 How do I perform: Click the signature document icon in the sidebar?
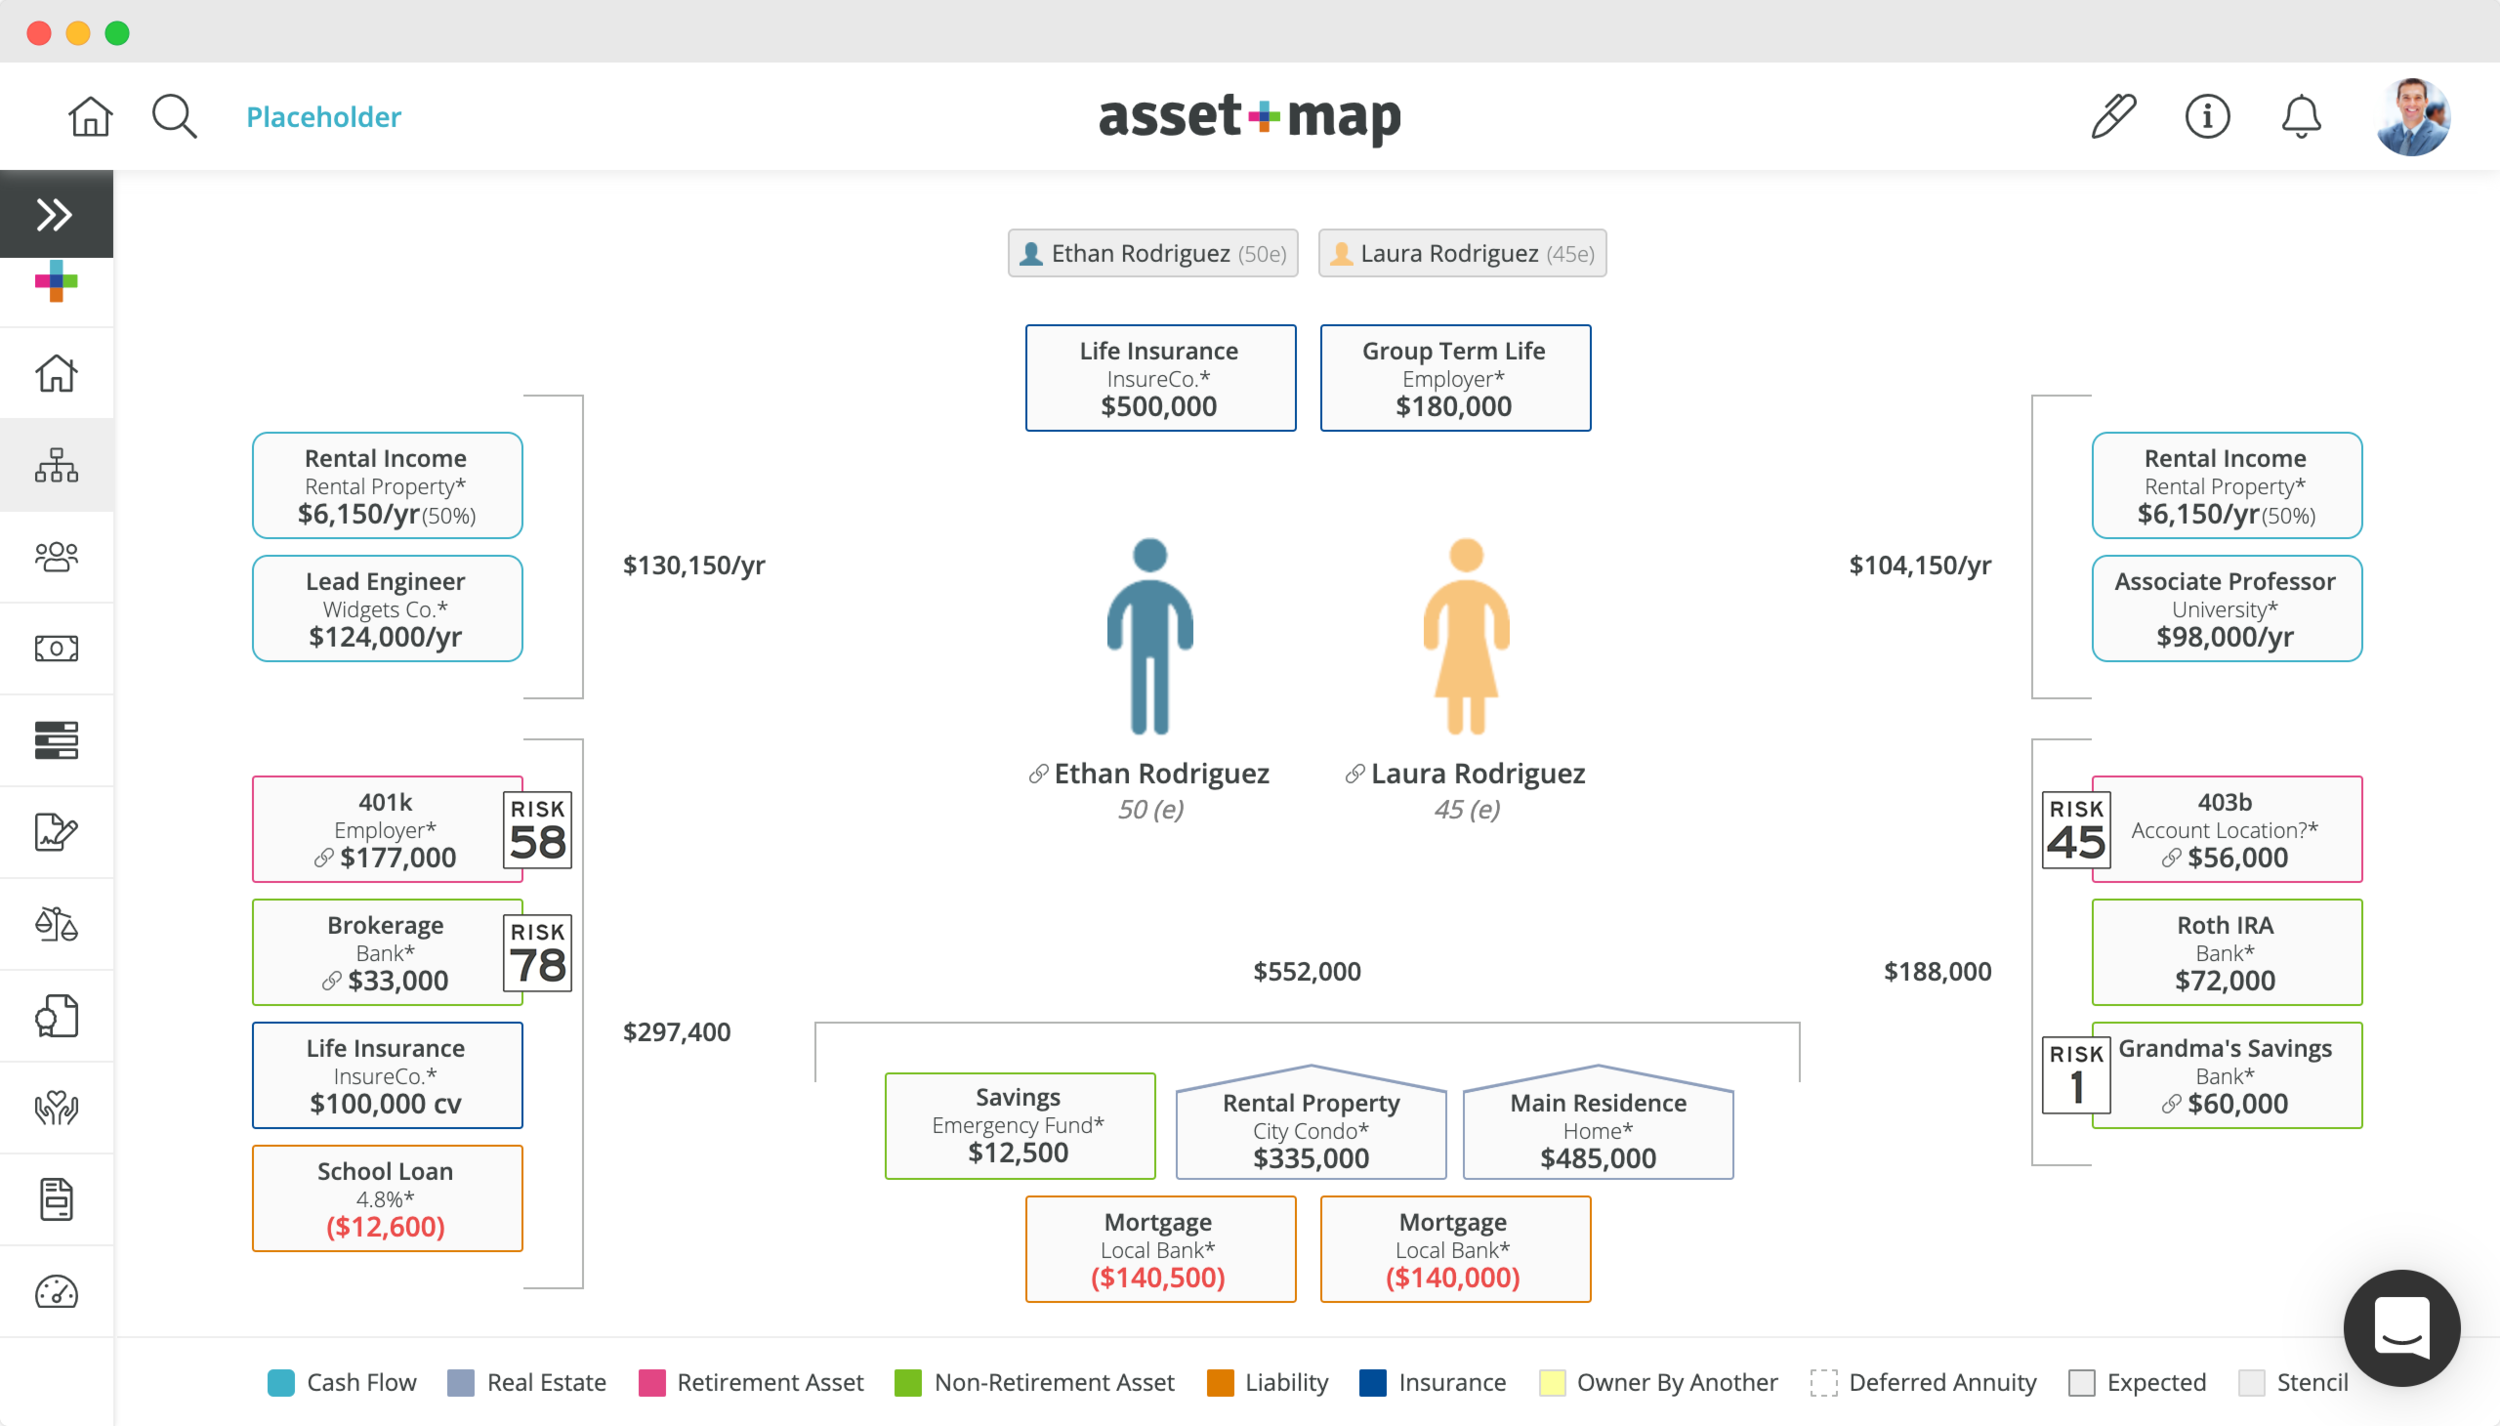tap(57, 832)
